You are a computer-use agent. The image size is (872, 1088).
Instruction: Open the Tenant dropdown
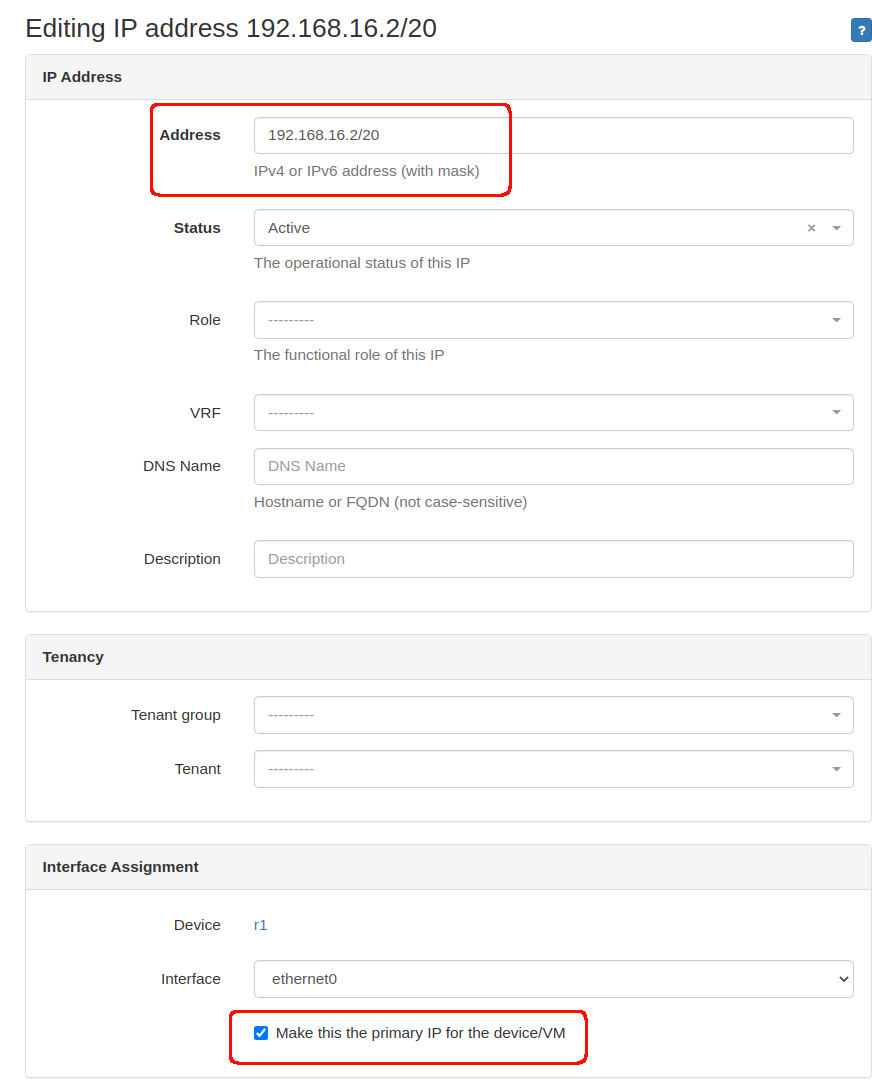(553, 769)
